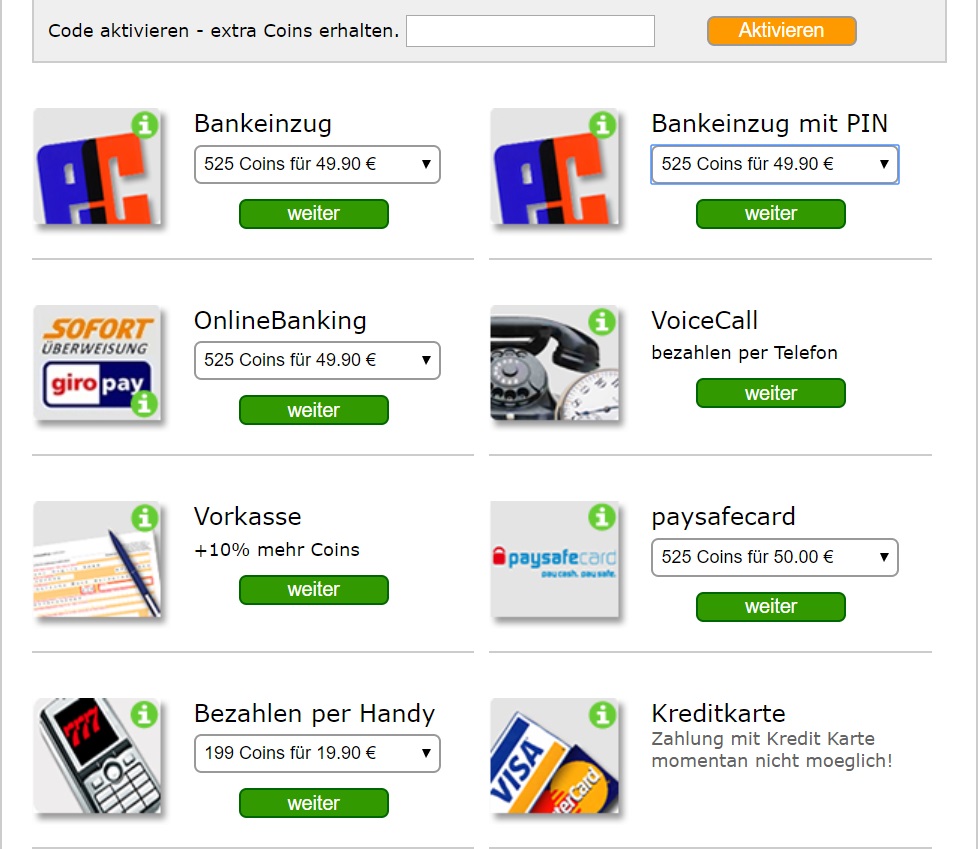The image size is (978, 849).
Task: Open Bankeinzug coins amount dropdown
Action: coord(317,164)
